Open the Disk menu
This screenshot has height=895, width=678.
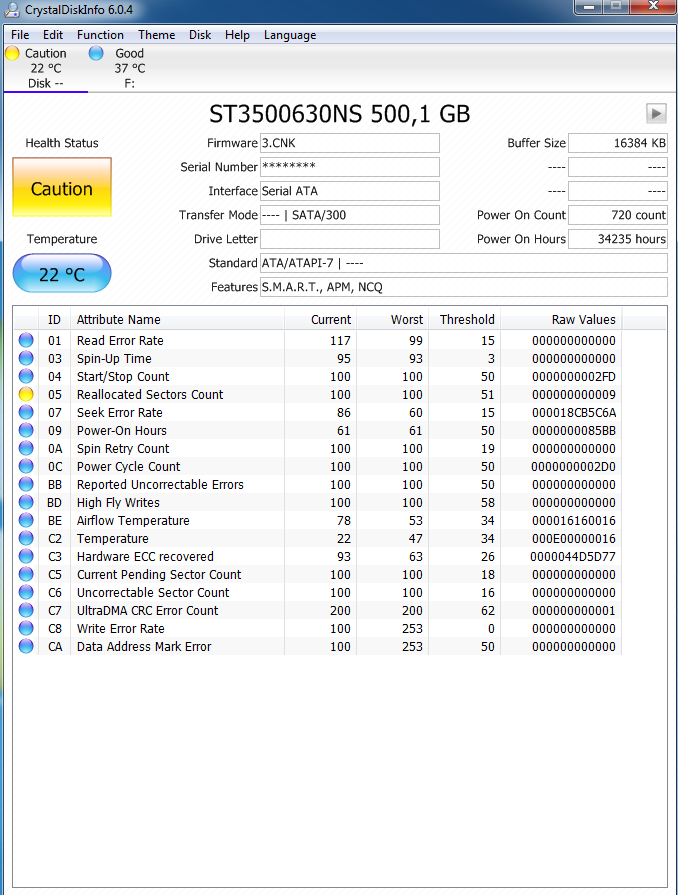200,35
